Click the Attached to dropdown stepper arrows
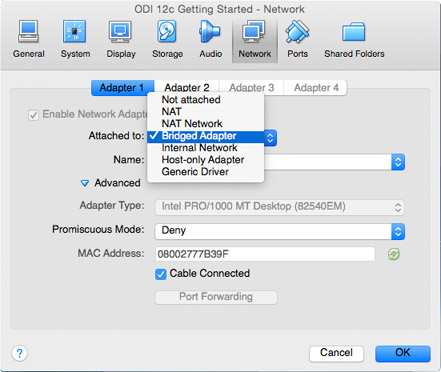 click(x=270, y=138)
